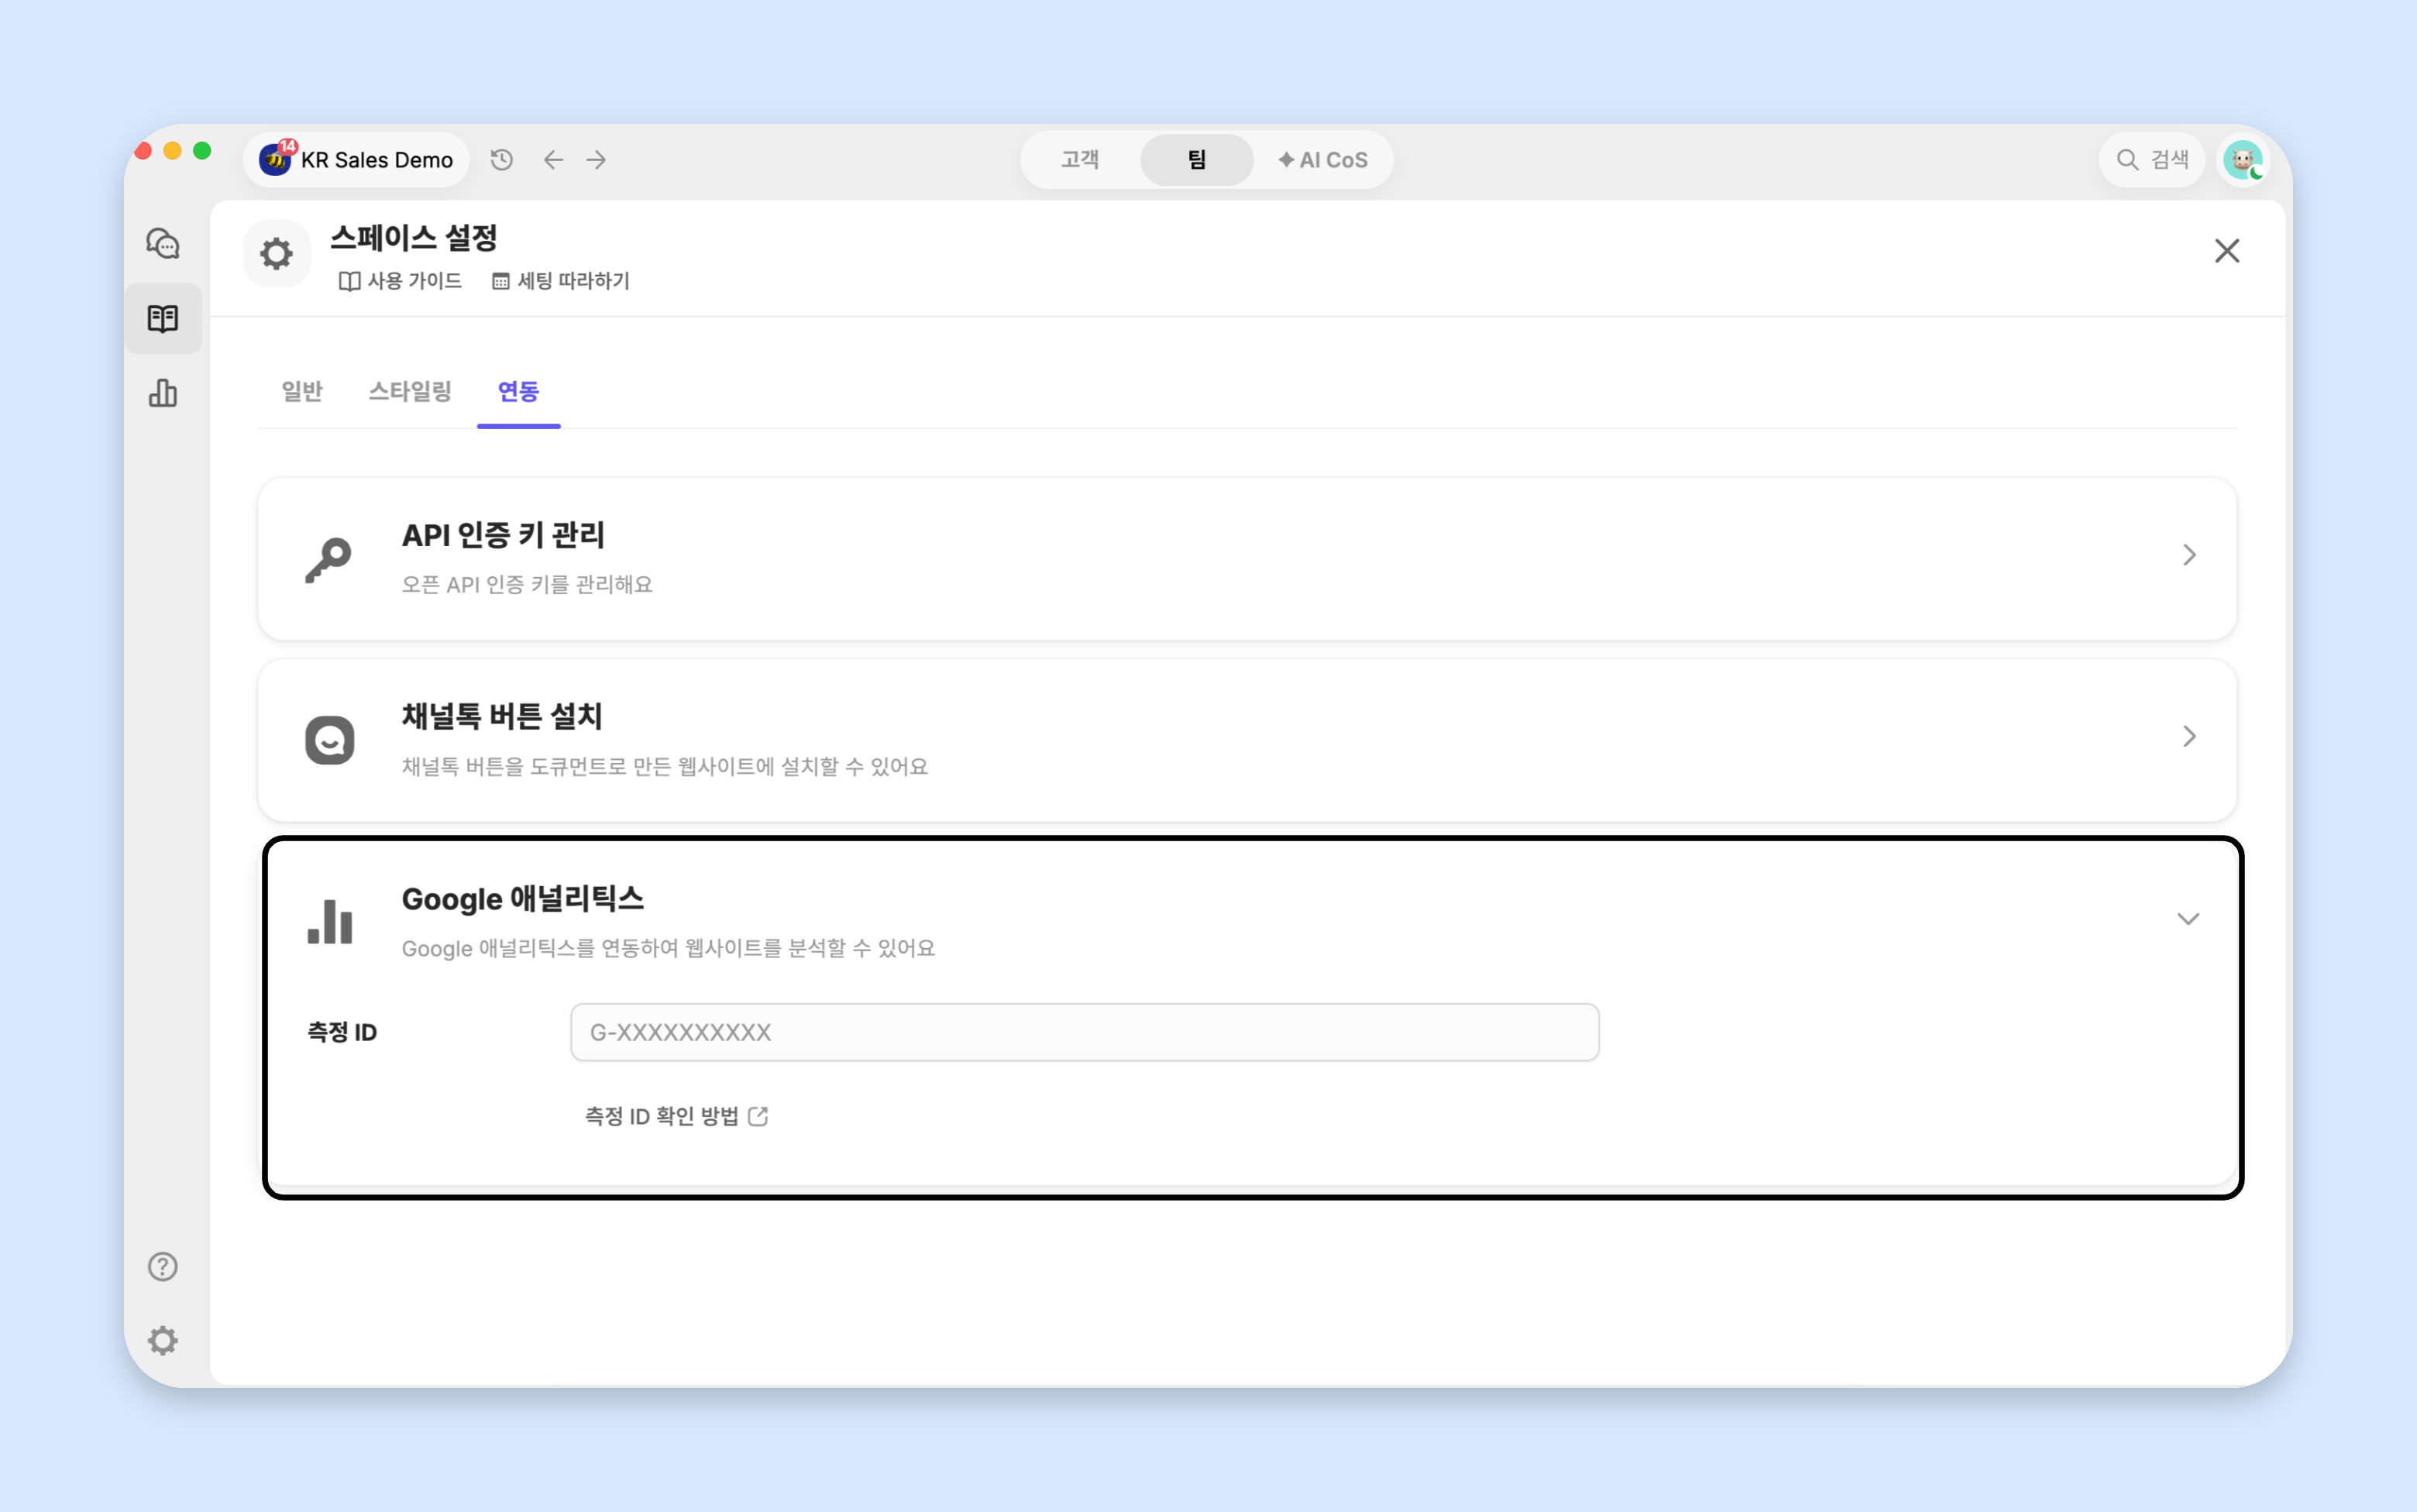Open the documents book sidebar icon
The height and width of the screenshot is (1512, 2417).
tap(163, 319)
